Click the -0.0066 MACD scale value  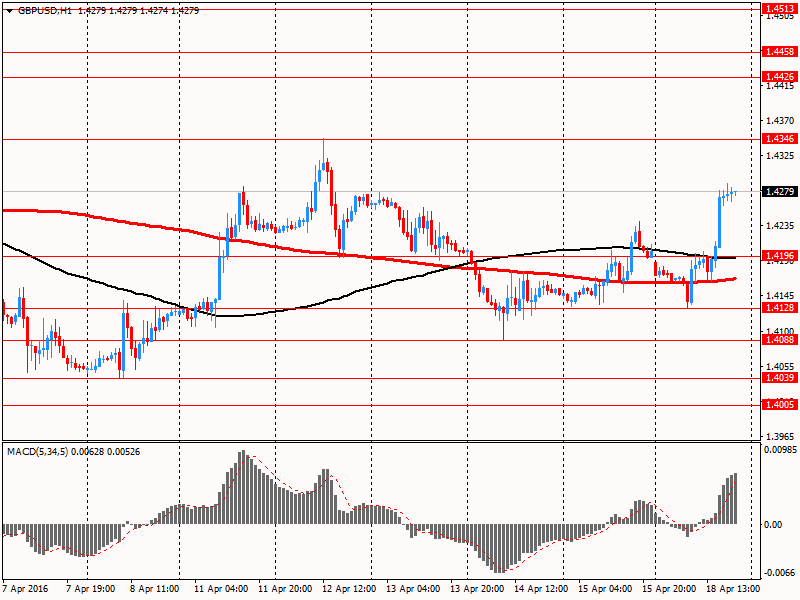(x=780, y=573)
